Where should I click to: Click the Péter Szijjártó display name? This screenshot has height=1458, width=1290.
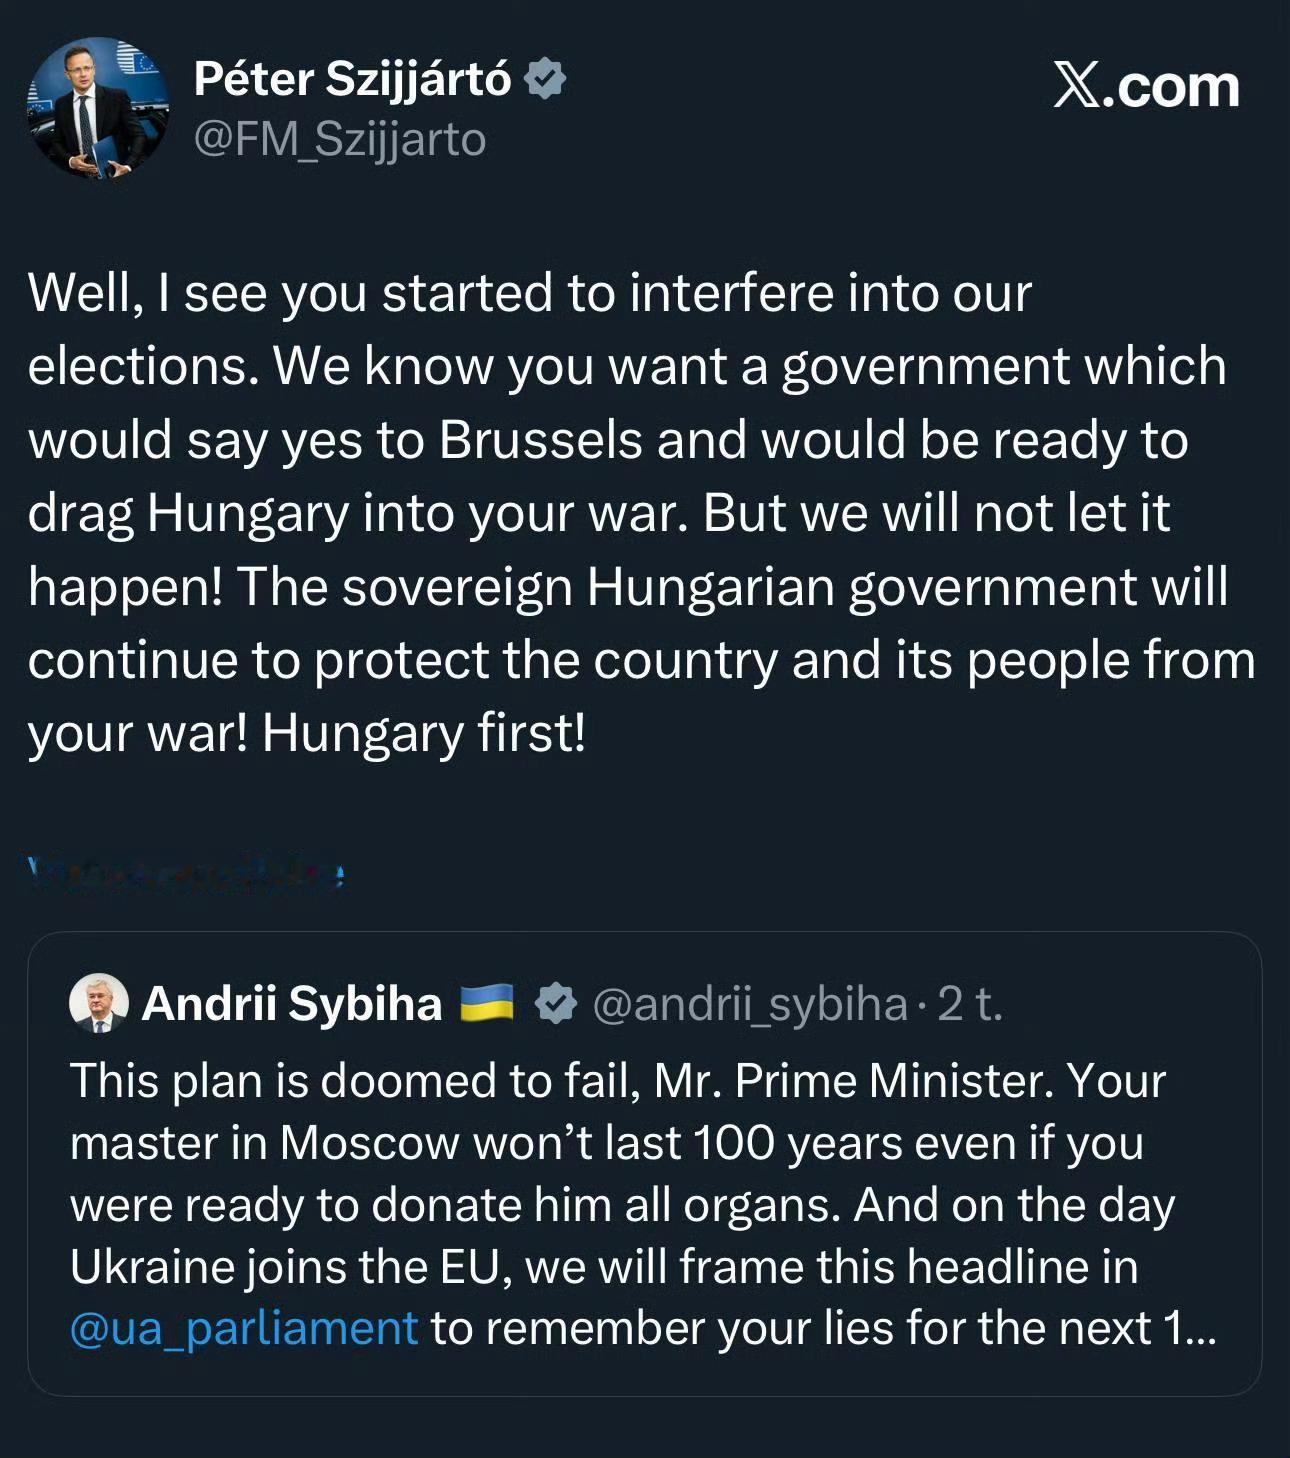(x=352, y=79)
